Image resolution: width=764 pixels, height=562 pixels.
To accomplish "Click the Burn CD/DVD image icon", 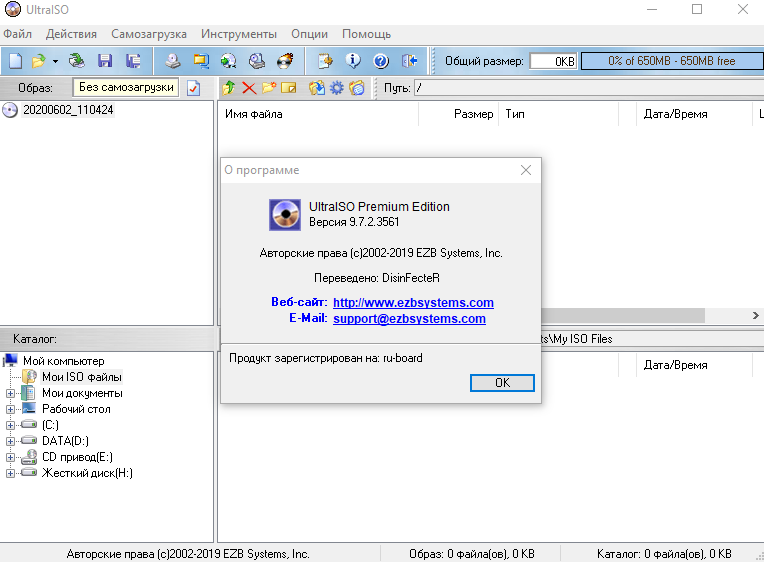I will [x=285, y=61].
